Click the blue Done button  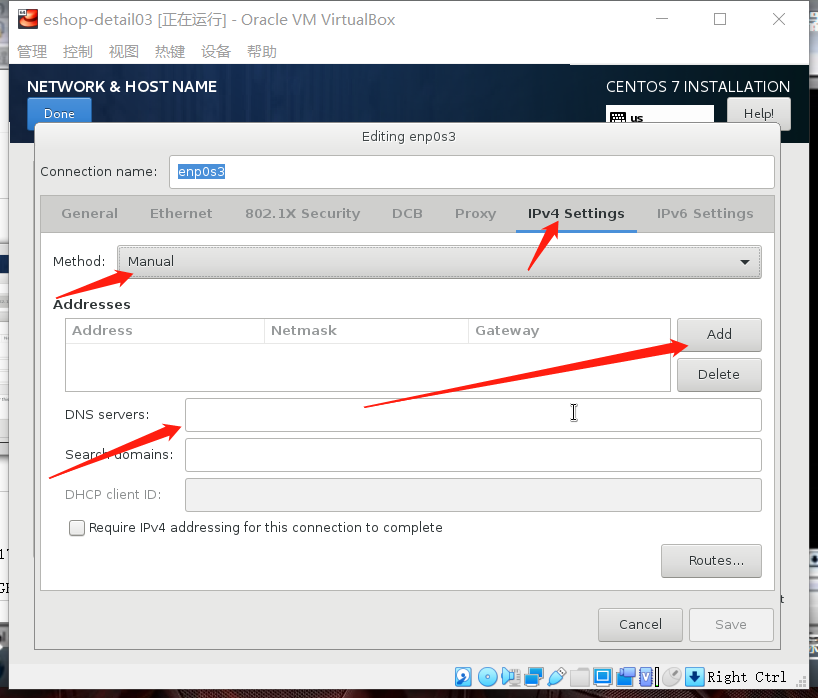coord(59,113)
